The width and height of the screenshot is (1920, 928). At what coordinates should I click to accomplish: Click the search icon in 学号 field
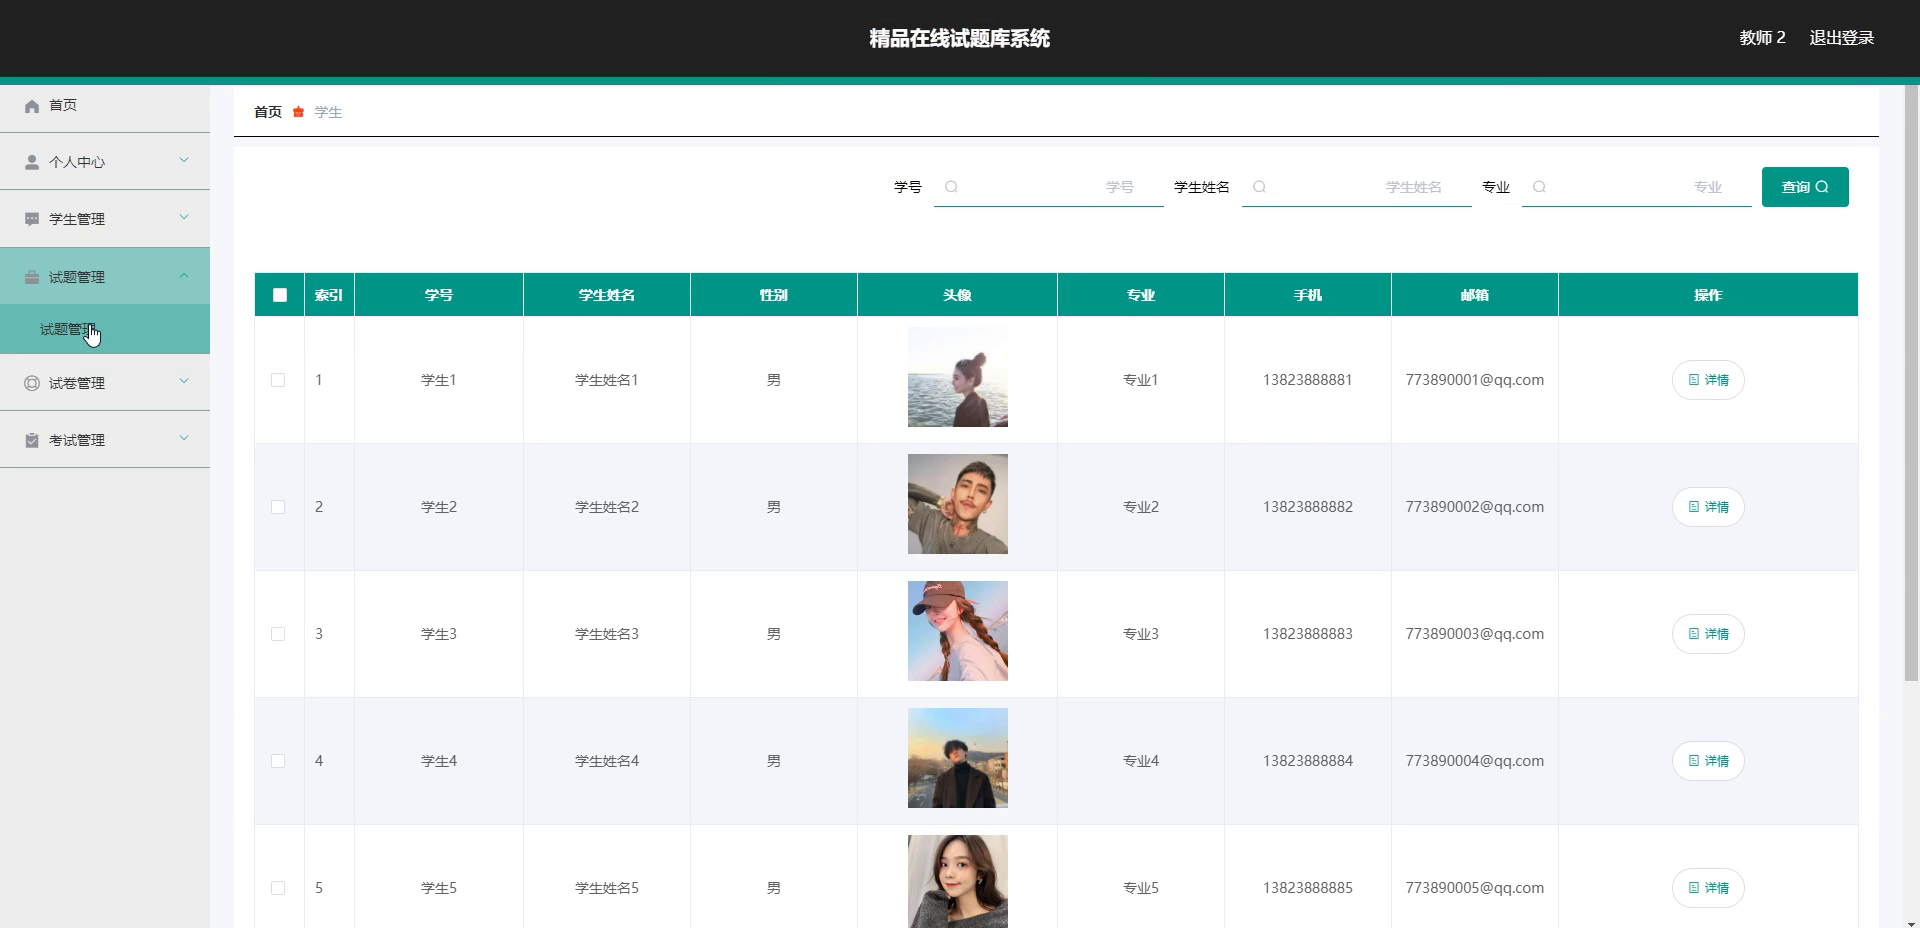951,187
